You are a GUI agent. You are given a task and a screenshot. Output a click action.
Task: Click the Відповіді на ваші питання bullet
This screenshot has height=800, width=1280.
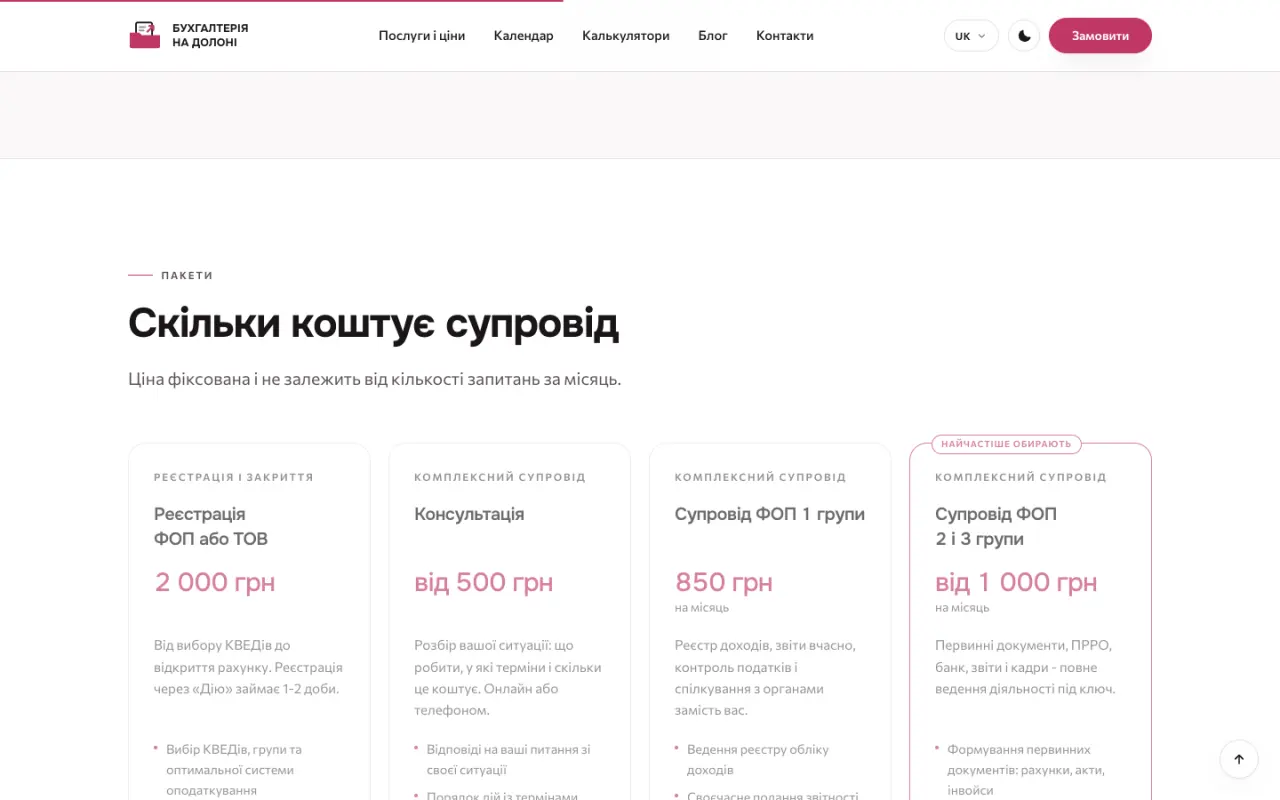pos(508,760)
